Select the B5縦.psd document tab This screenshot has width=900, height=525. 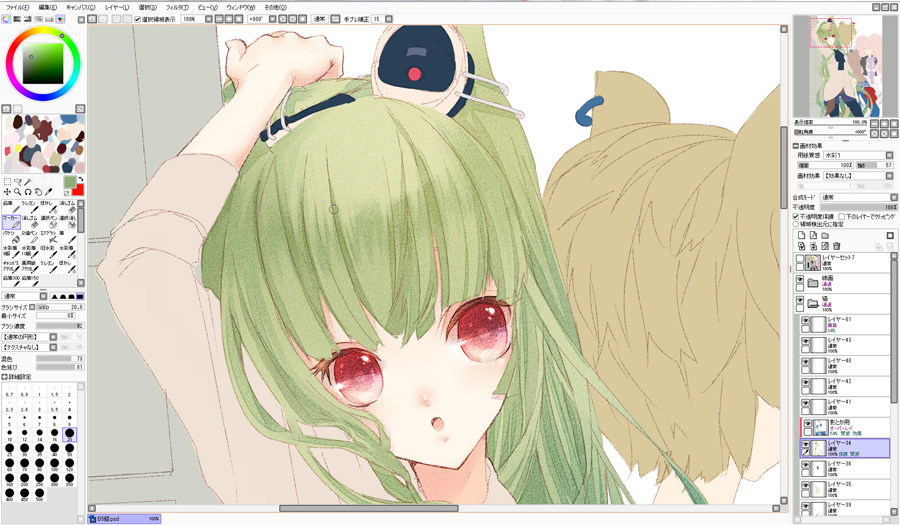pyautogui.click(x=124, y=519)
